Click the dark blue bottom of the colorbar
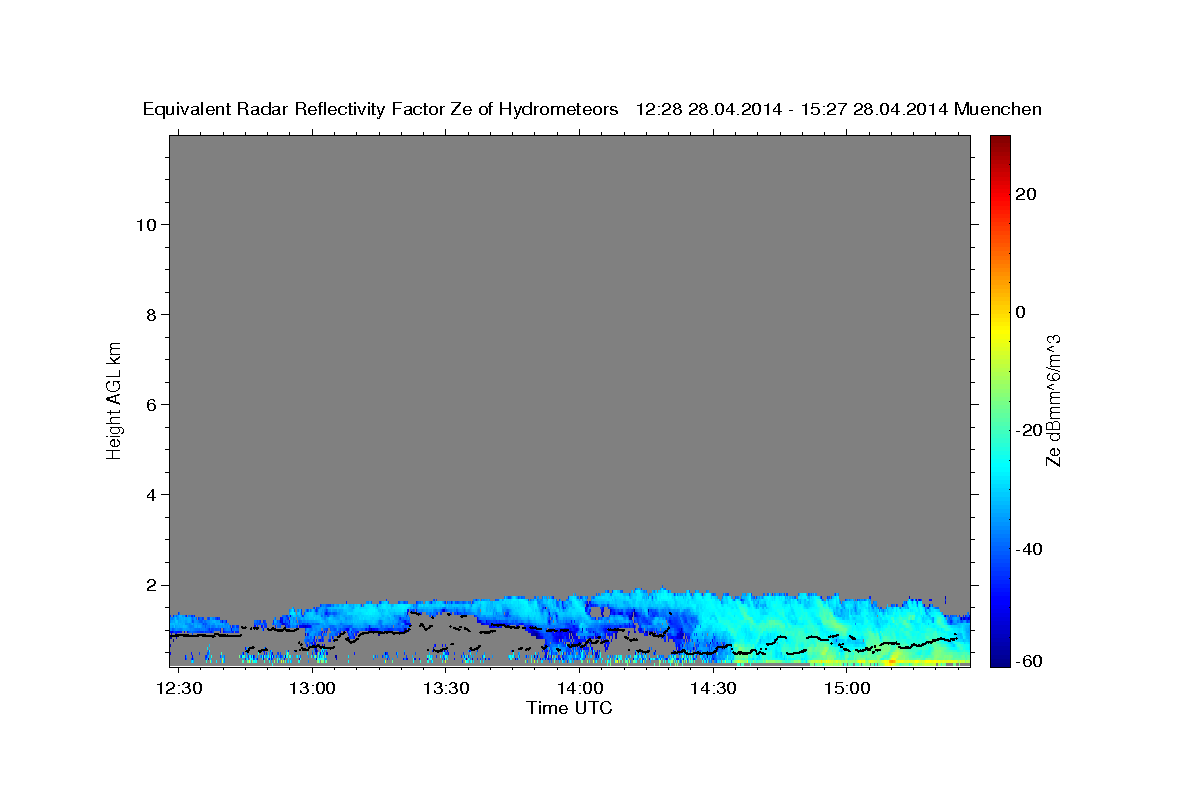 (x=1000, y=657)
